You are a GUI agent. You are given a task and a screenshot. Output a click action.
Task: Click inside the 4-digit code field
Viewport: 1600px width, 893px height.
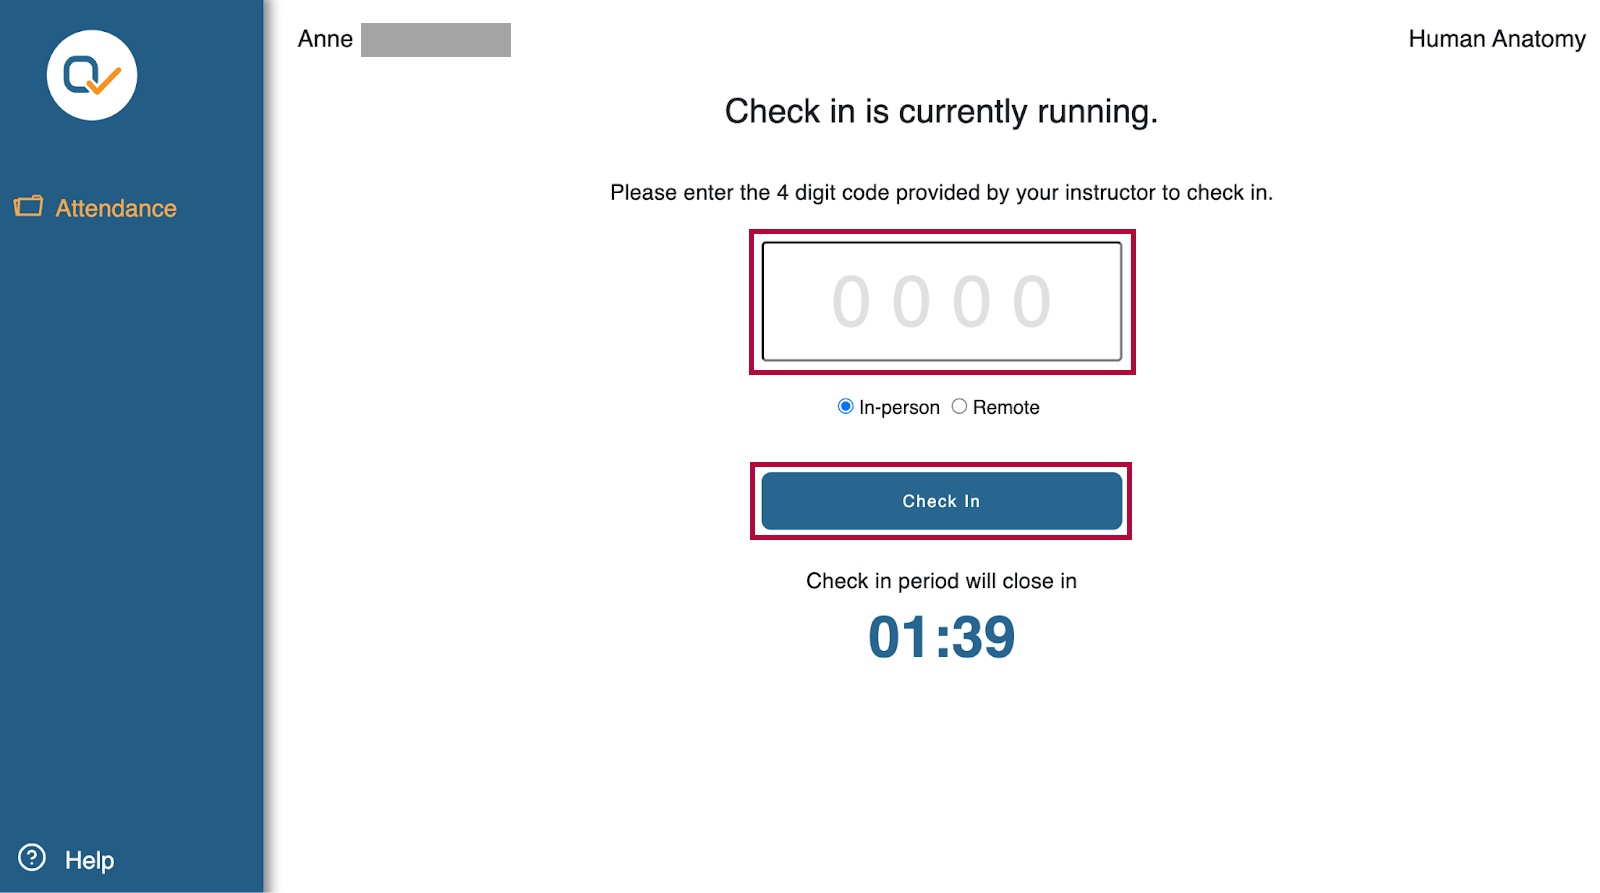(941, 301)
